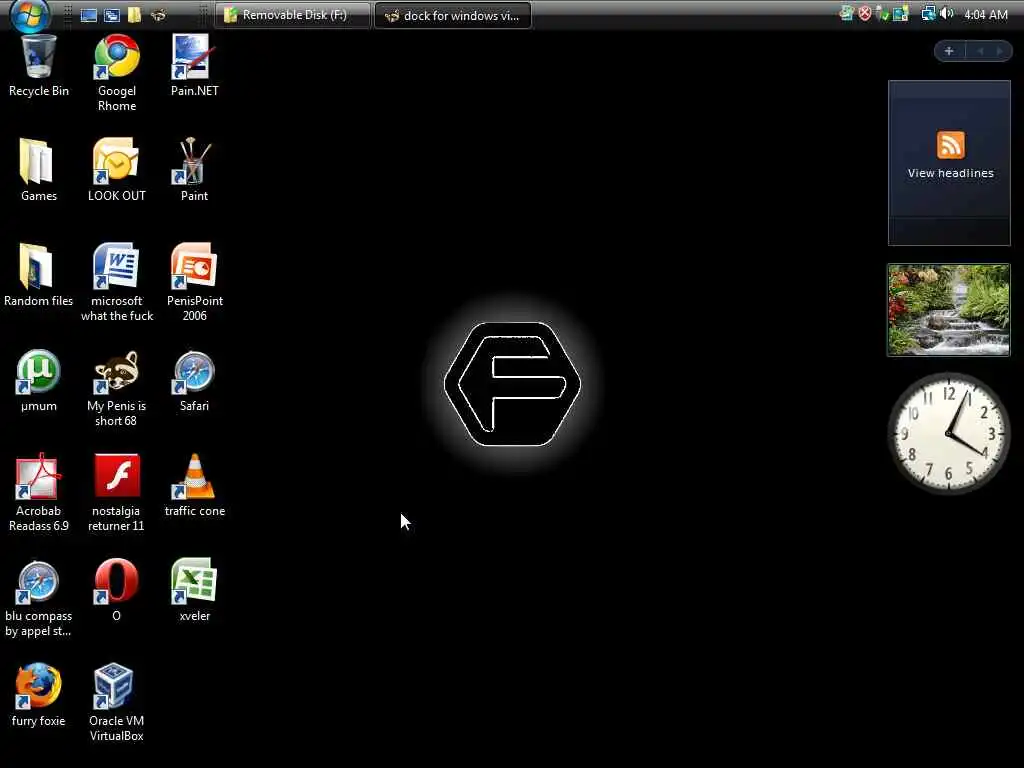1024x768 pixels.
Task: Select the raccoon shortcut on the desktop
Action: (117, 372)
